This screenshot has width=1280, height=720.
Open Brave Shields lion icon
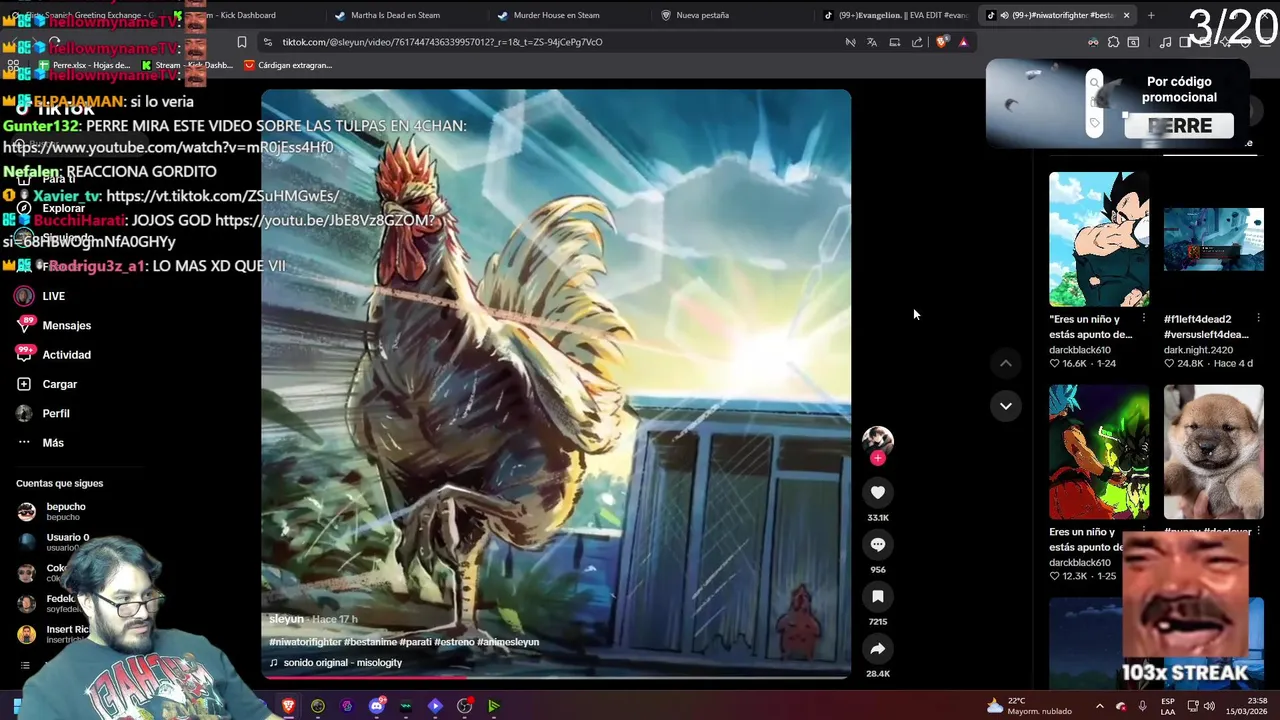[941, 42]
